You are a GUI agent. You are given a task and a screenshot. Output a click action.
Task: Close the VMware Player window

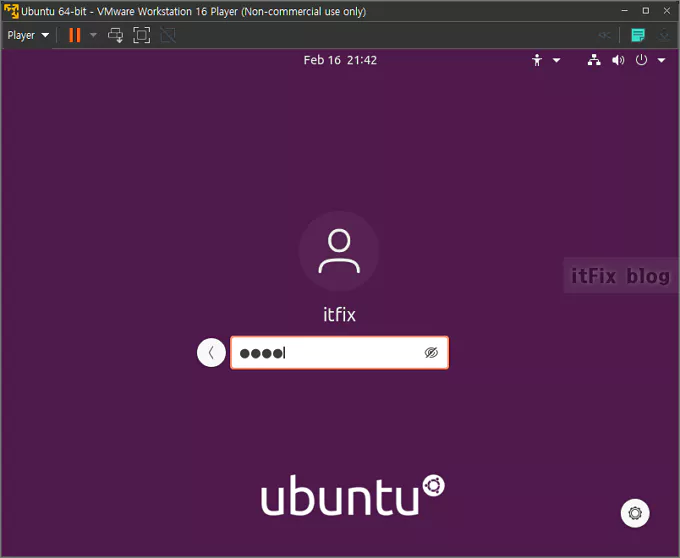click(x=667, y=10)
